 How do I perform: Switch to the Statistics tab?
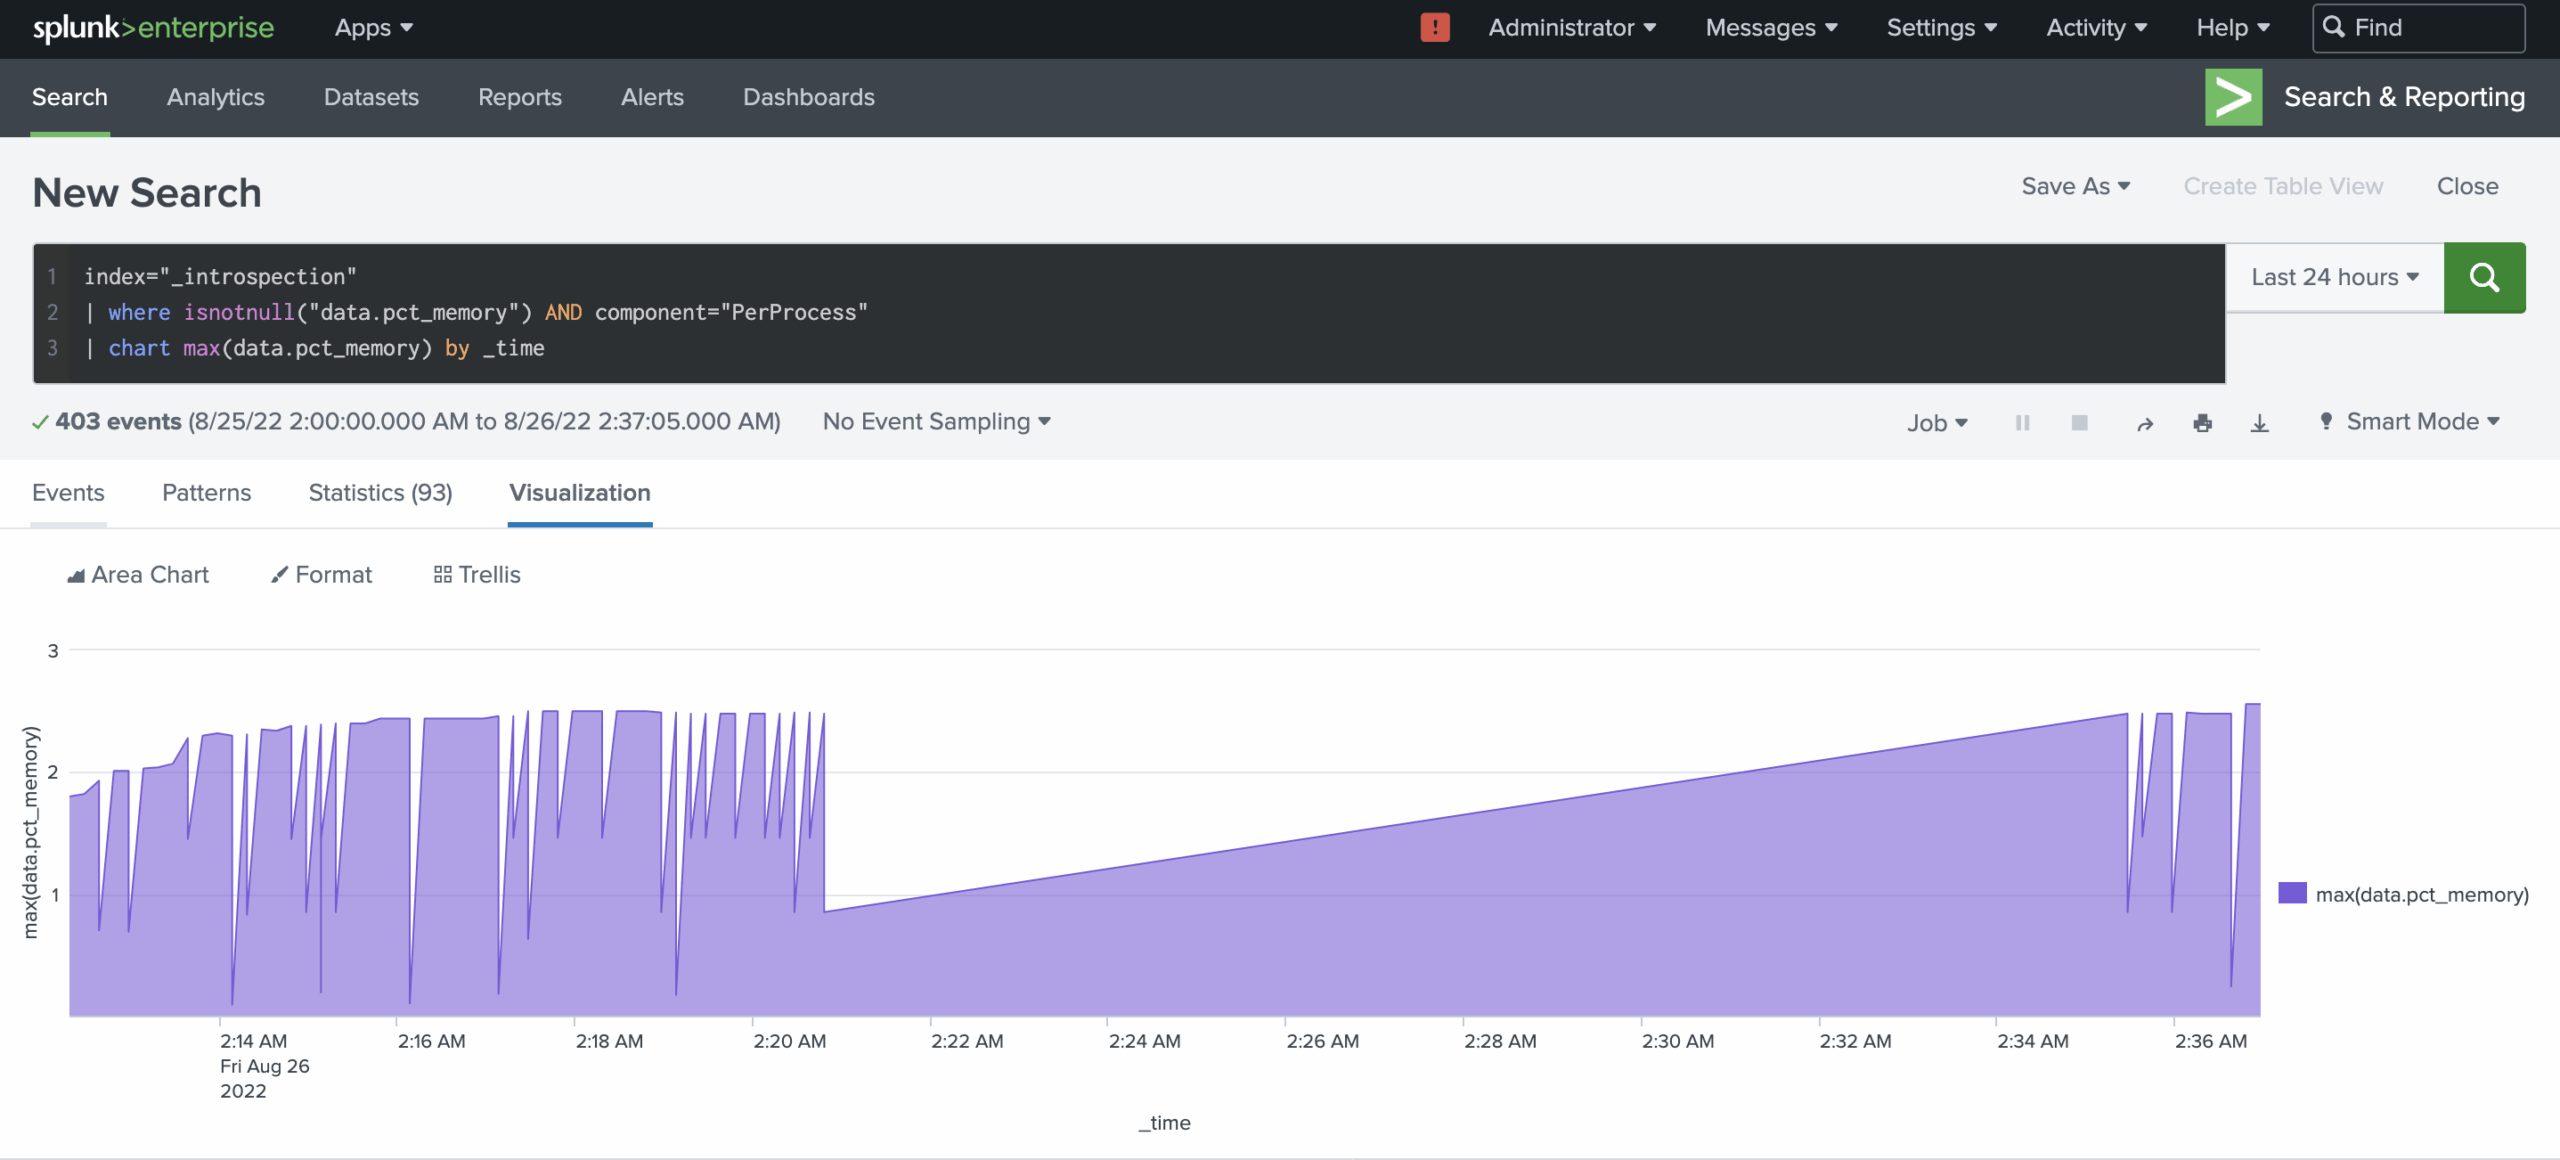coord(380,492)
